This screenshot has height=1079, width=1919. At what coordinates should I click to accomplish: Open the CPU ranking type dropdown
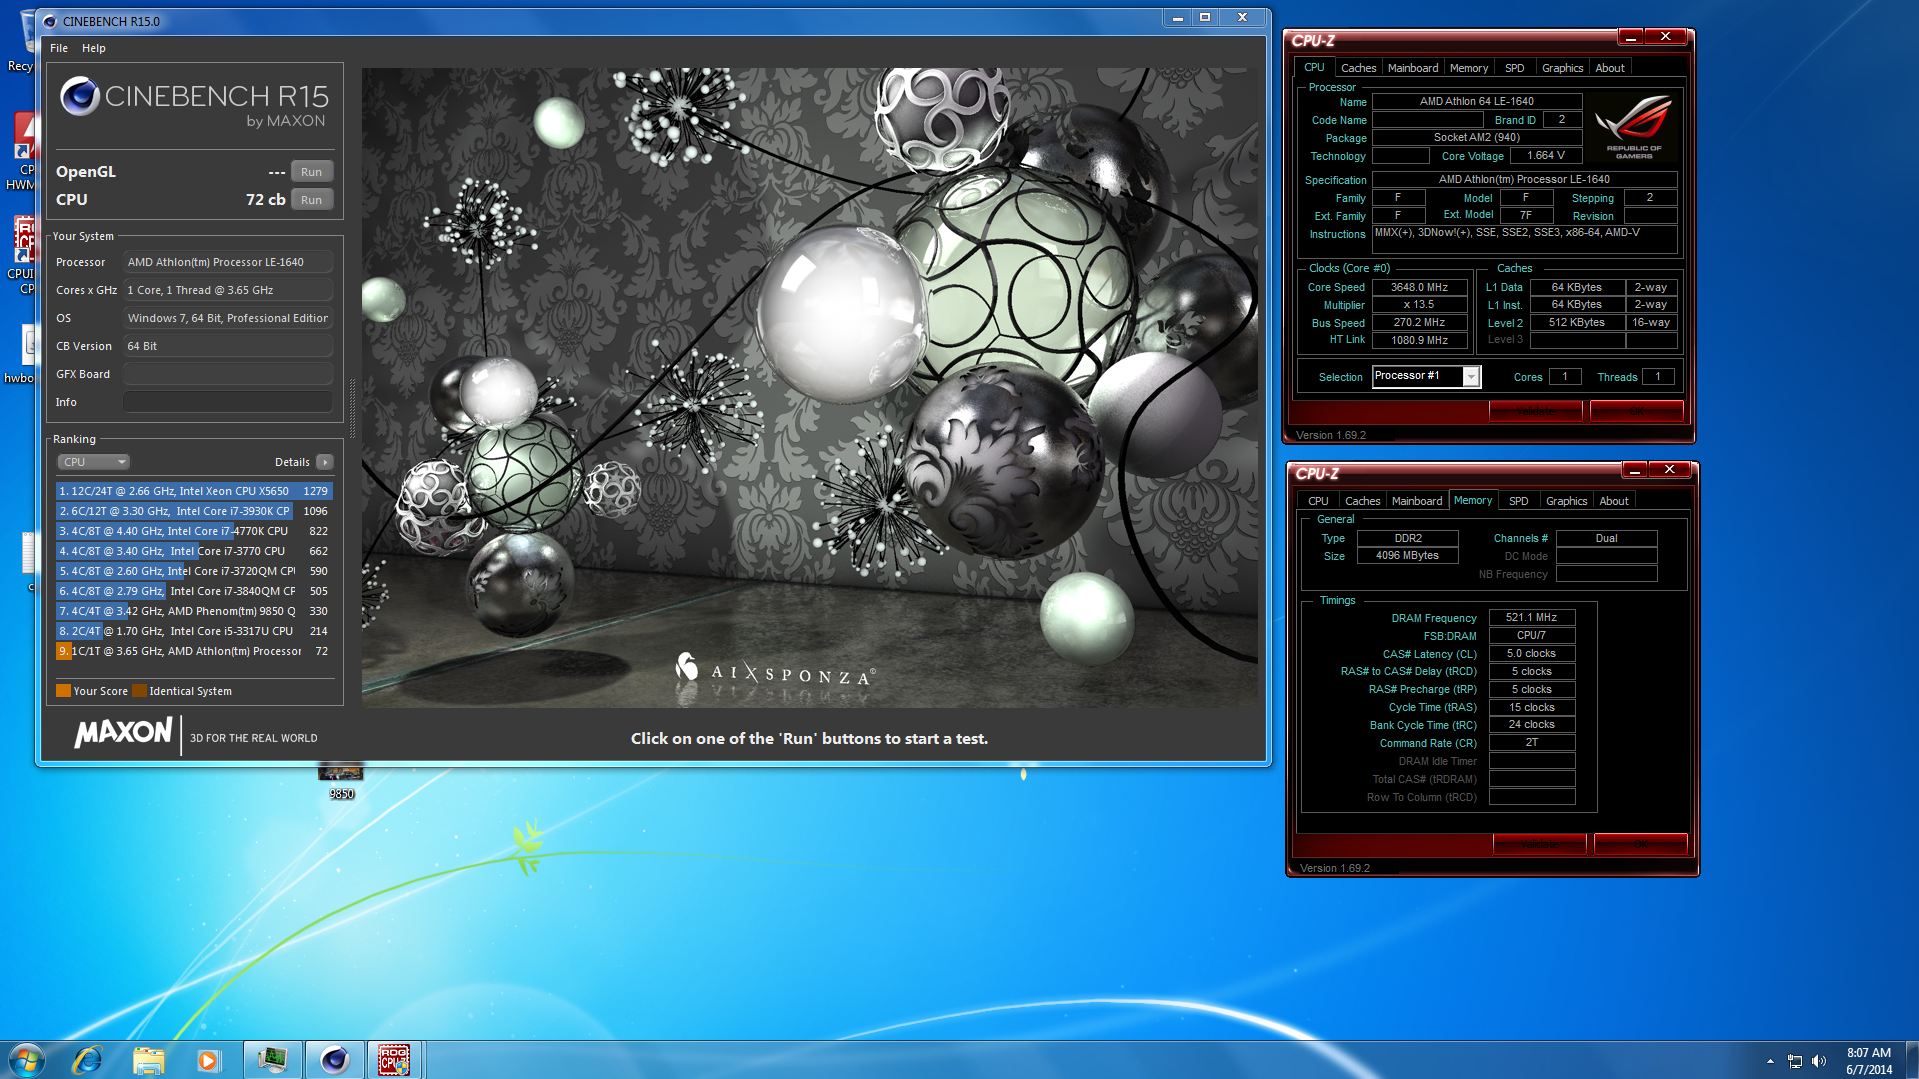point(94,462)
